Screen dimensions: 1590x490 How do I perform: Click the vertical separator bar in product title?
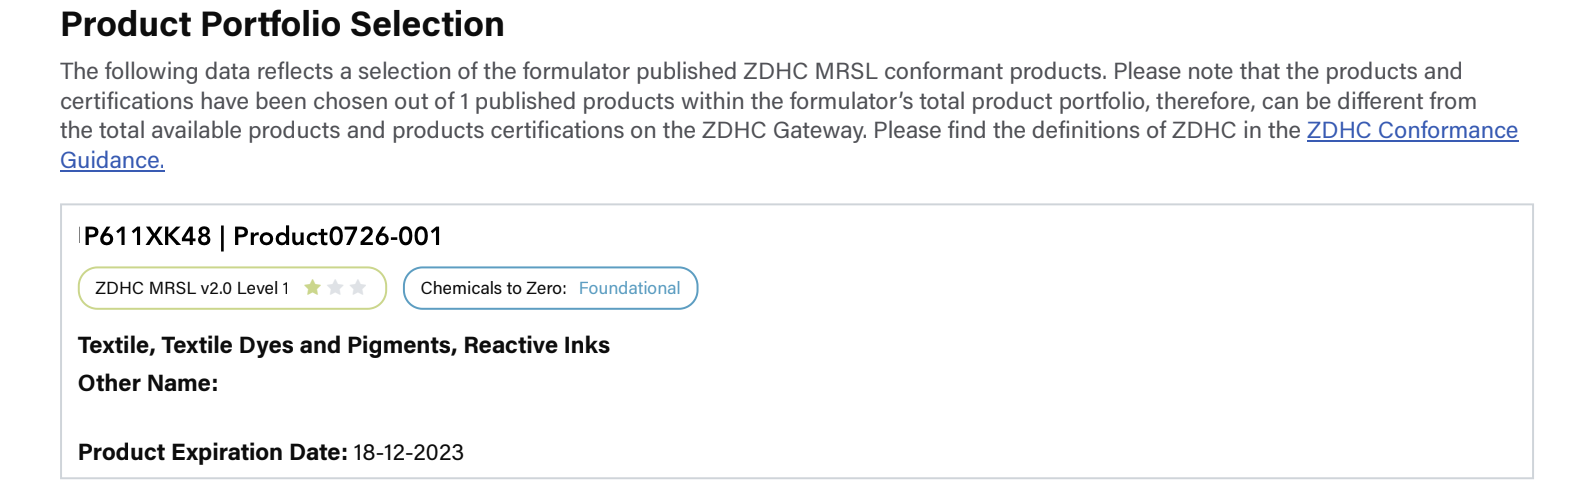tap(222, 237)
